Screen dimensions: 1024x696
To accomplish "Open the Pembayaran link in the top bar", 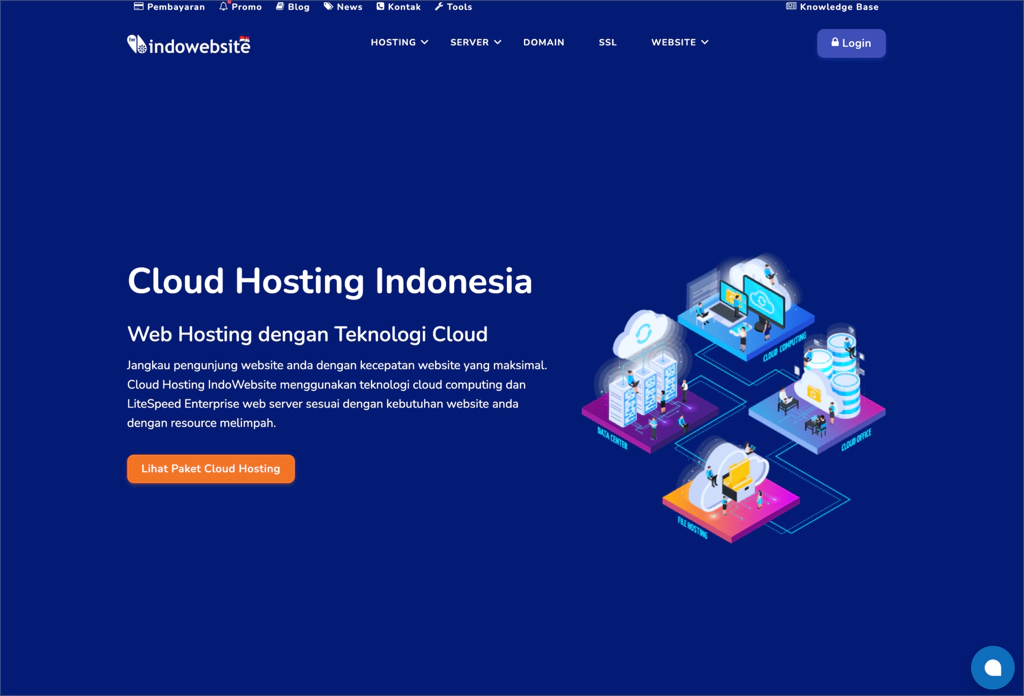I will 169,7.
